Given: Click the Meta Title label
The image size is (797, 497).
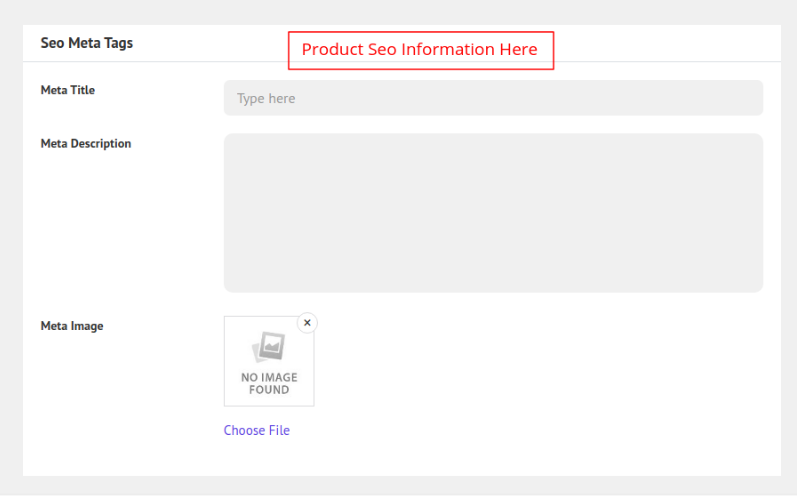Looking at the screenshot, I should tap(67, 90).
